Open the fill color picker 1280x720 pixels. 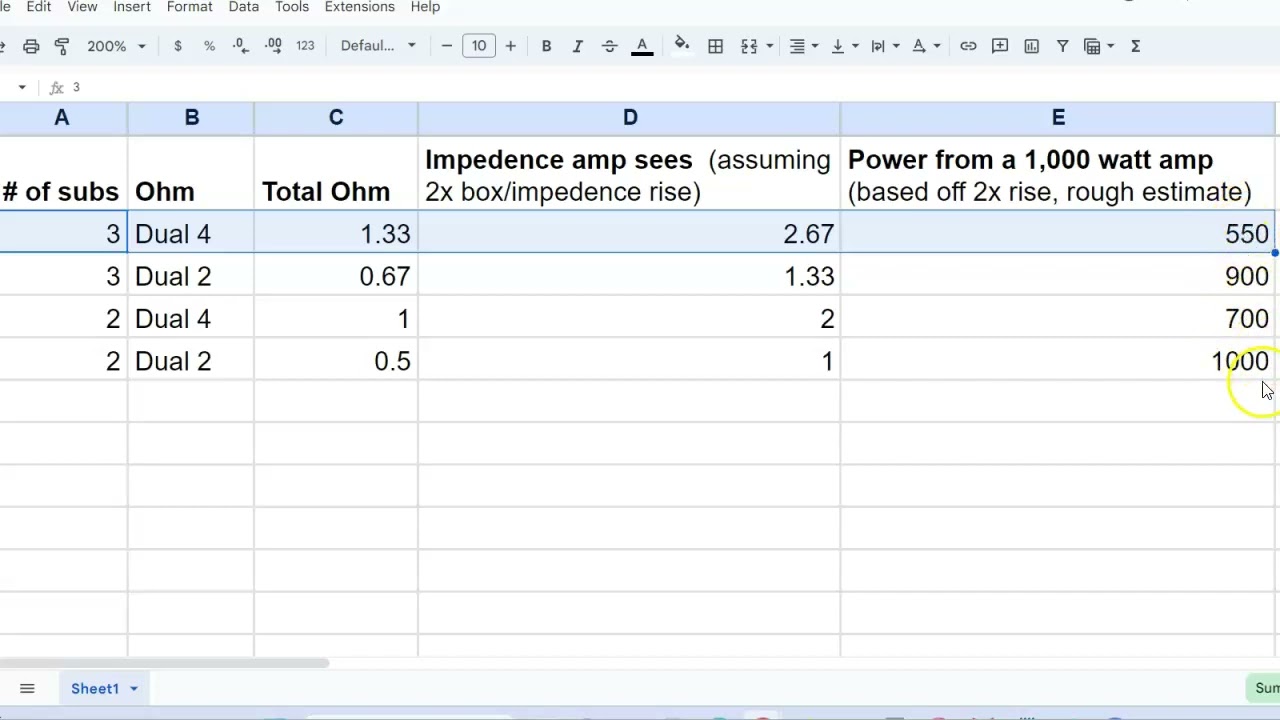(681, 46)
